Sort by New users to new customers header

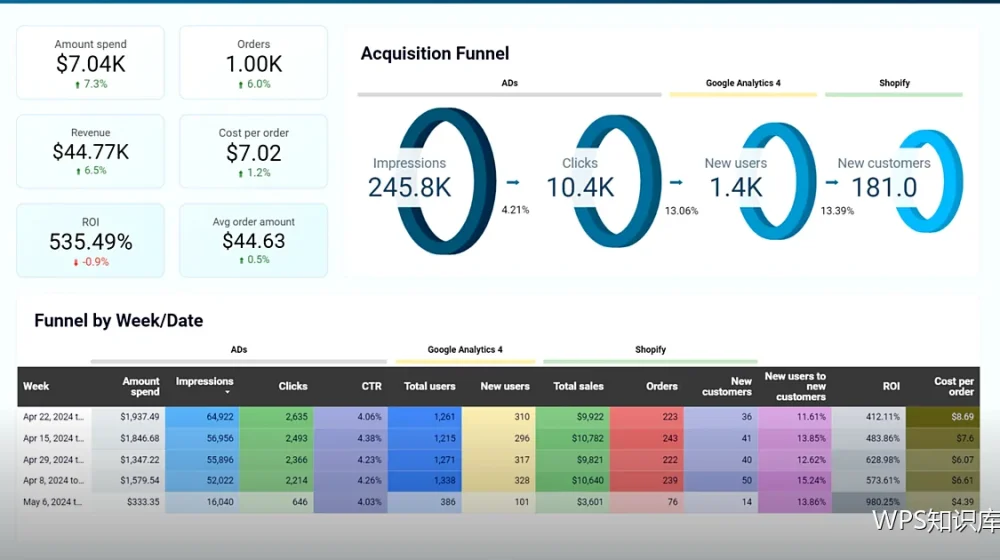[795, 386]
